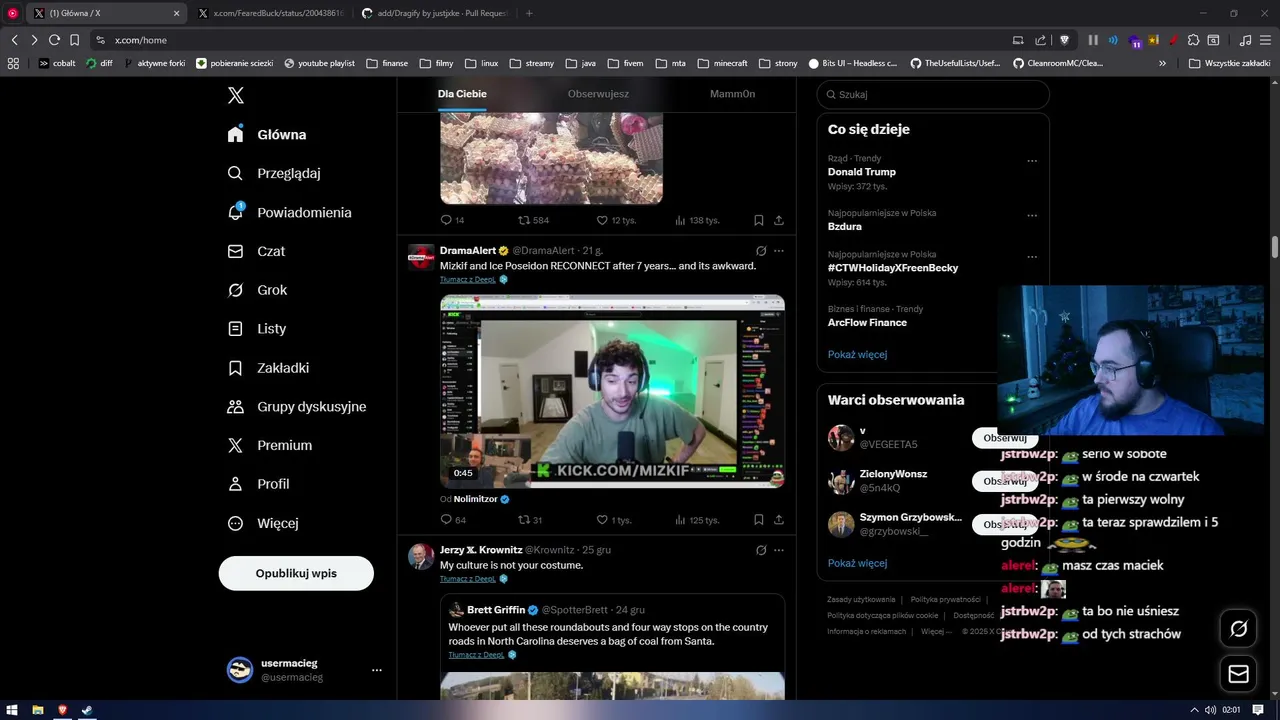Viewport: 1280px width, 720px height.
Task: Bookmark the post with 138 tys. views
Action: coord(758,220)
